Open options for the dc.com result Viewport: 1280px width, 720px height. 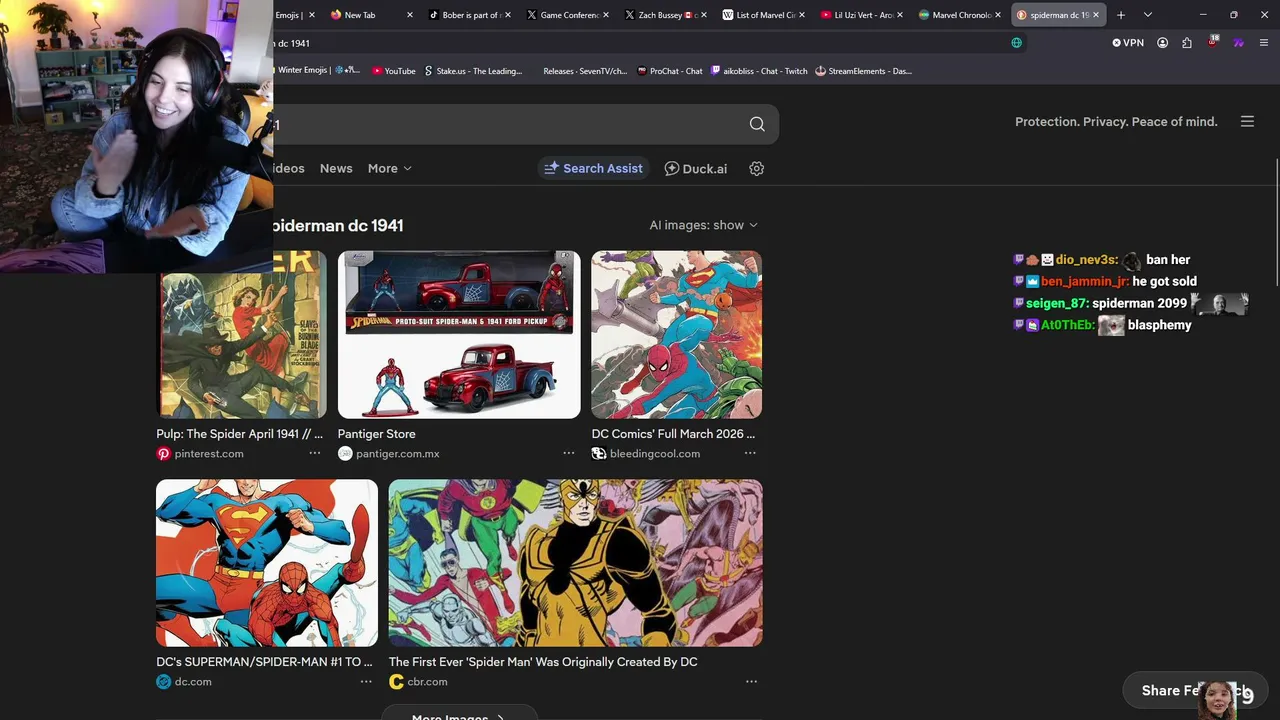(366, 682)
